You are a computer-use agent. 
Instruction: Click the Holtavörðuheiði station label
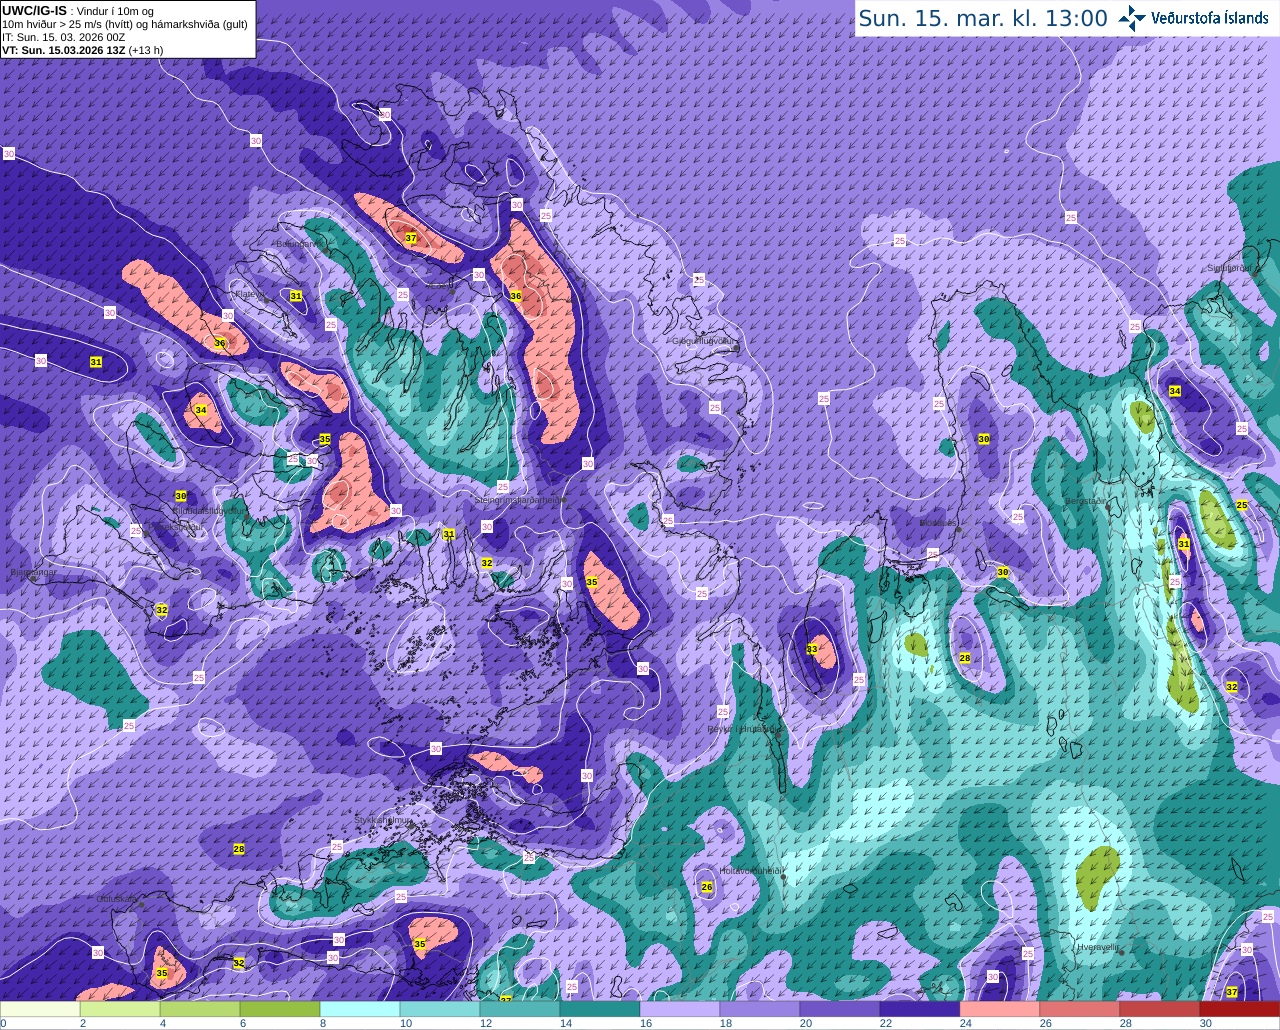[x=751, y=870]
